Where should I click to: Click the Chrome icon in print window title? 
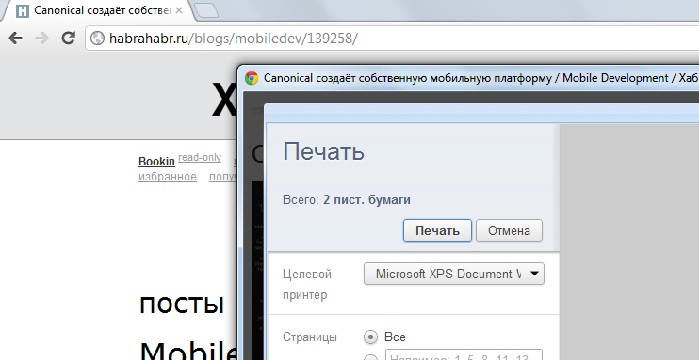coord(251,78)
